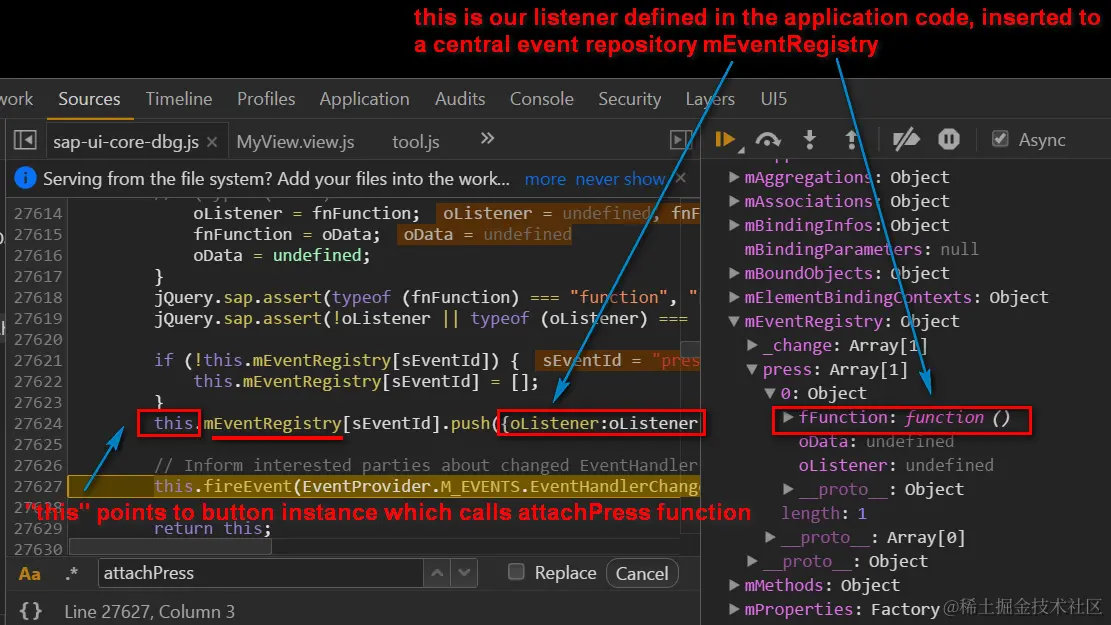
Task: Click 'Line 27627, Column 3' status text
Action: 150,612
